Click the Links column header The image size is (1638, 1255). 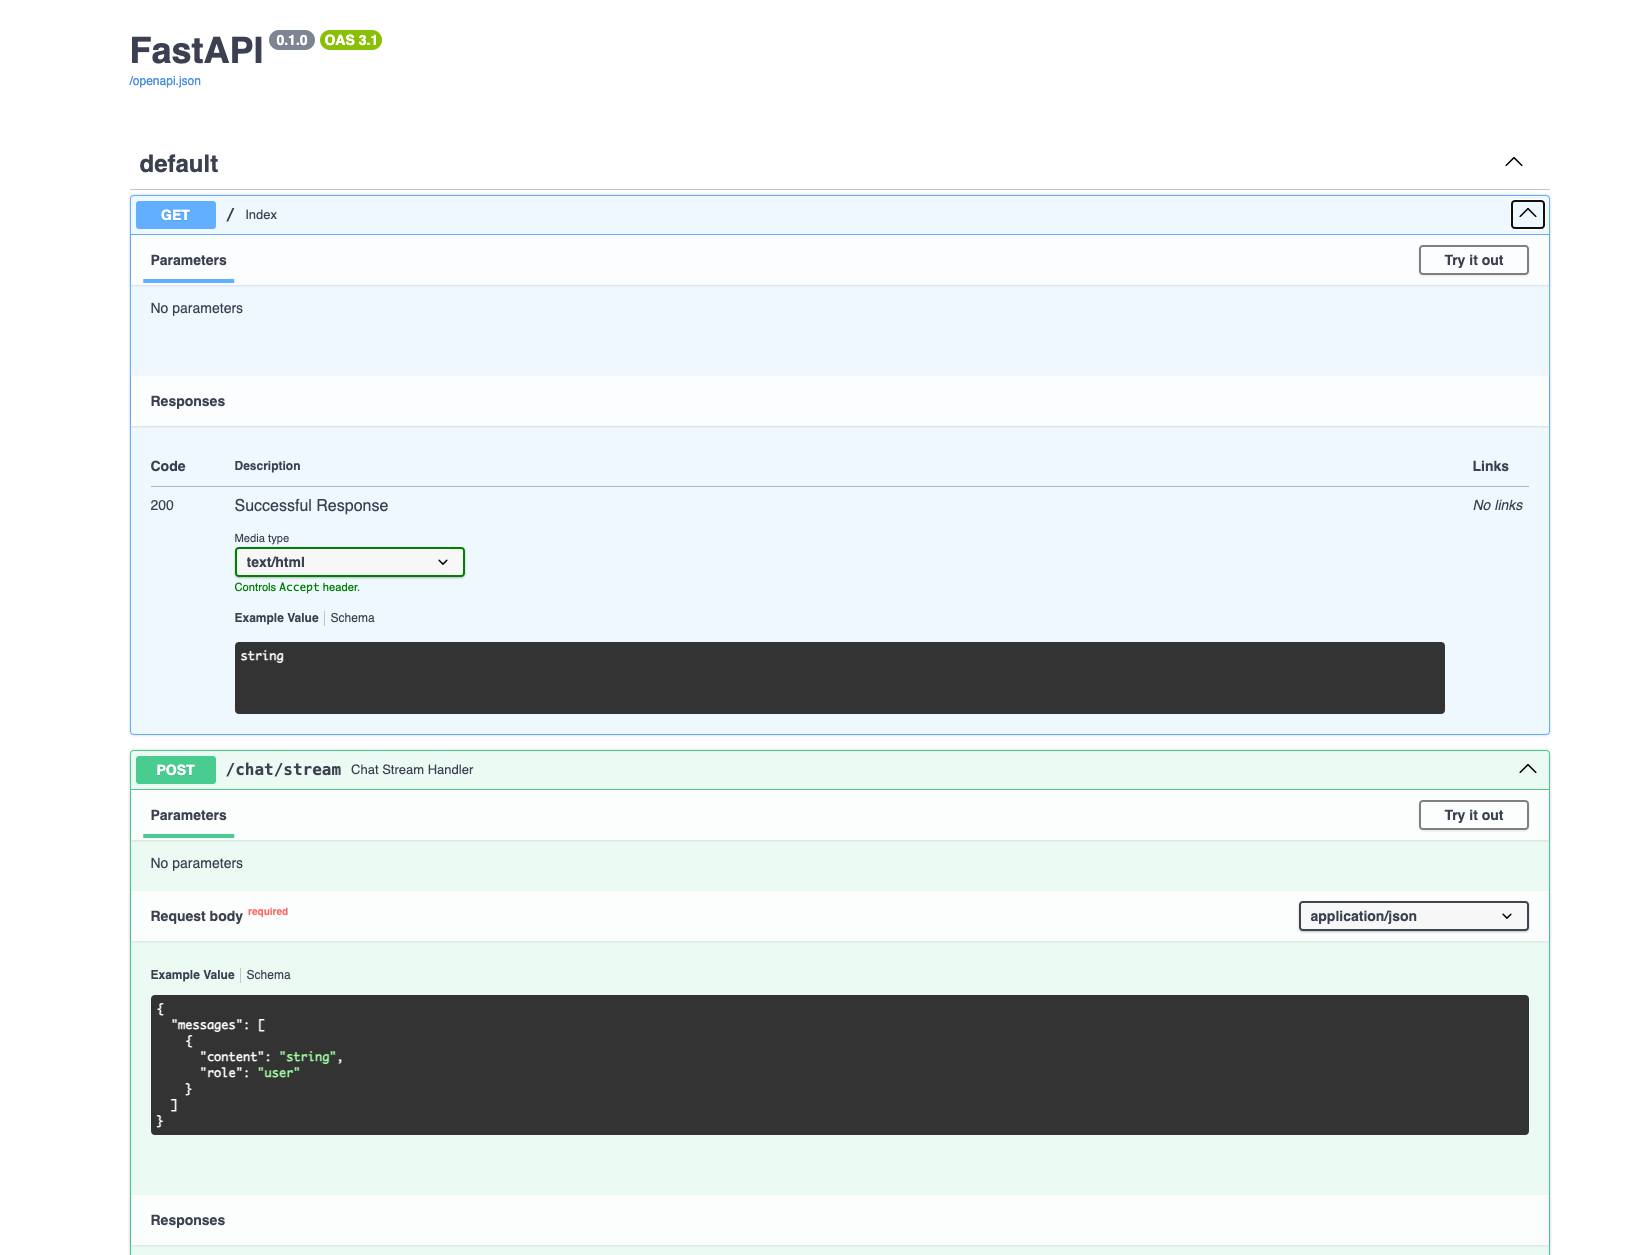coord(1490,466)
